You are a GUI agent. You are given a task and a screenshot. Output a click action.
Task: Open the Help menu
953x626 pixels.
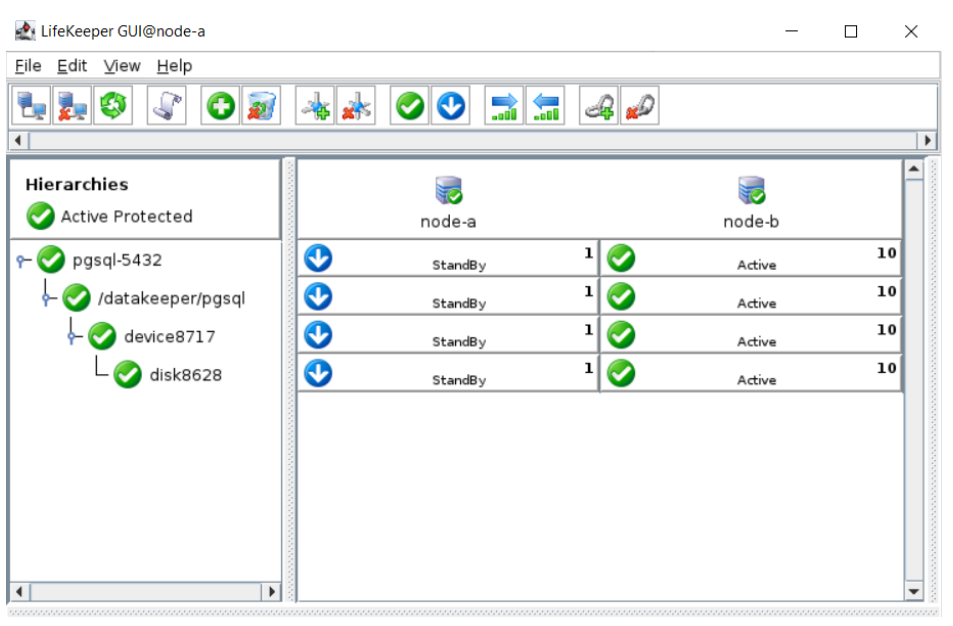(174, 66)
